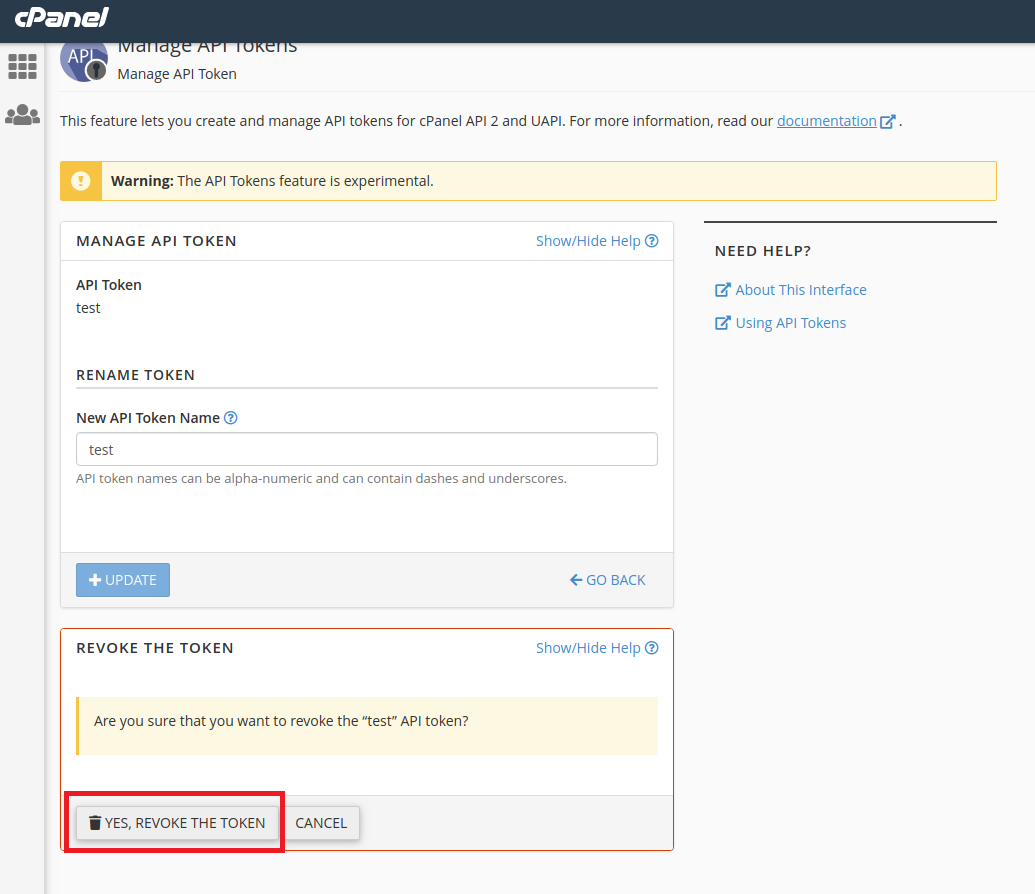1035x894 pixels.
Task: Click the About This Interface link
Action: 800,289
